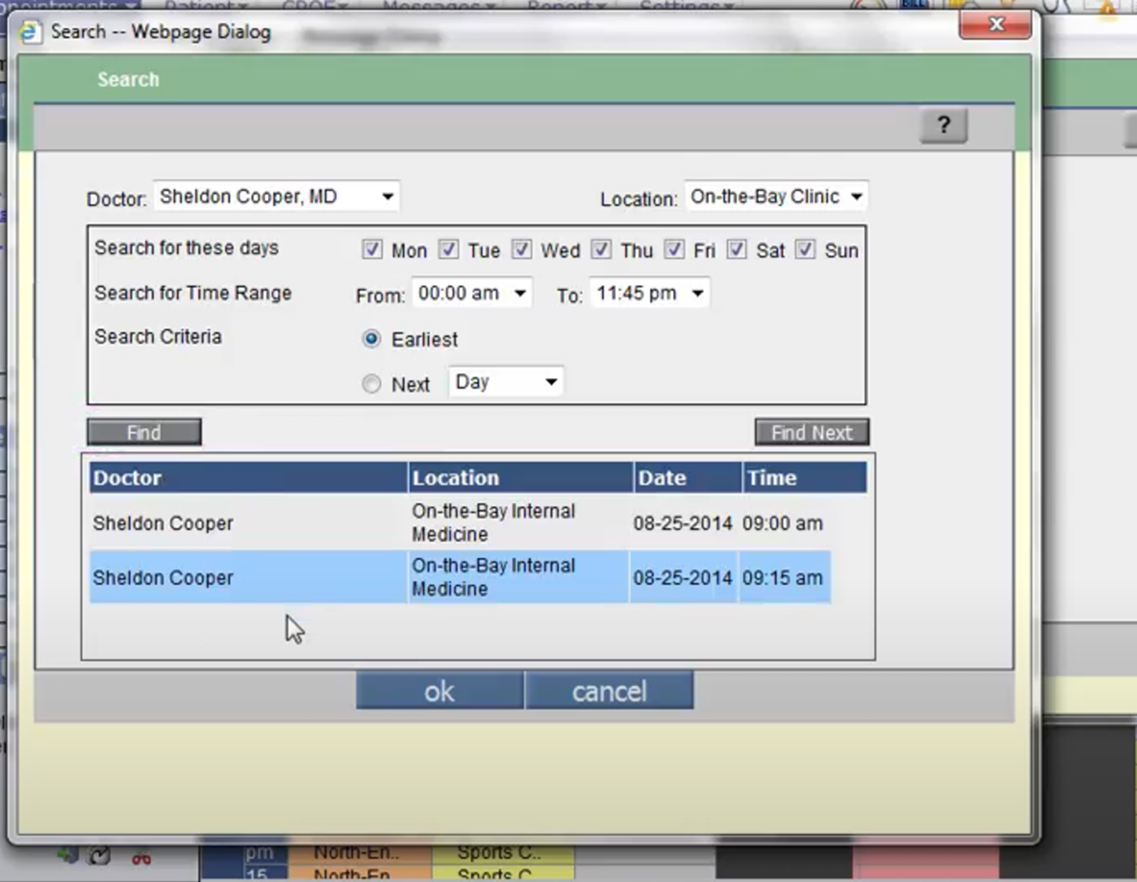Image resolution: width=1137 pixels, height=882 pixels.
Task: Select the Earliest search criteria radio
Action: click(371, 339)
